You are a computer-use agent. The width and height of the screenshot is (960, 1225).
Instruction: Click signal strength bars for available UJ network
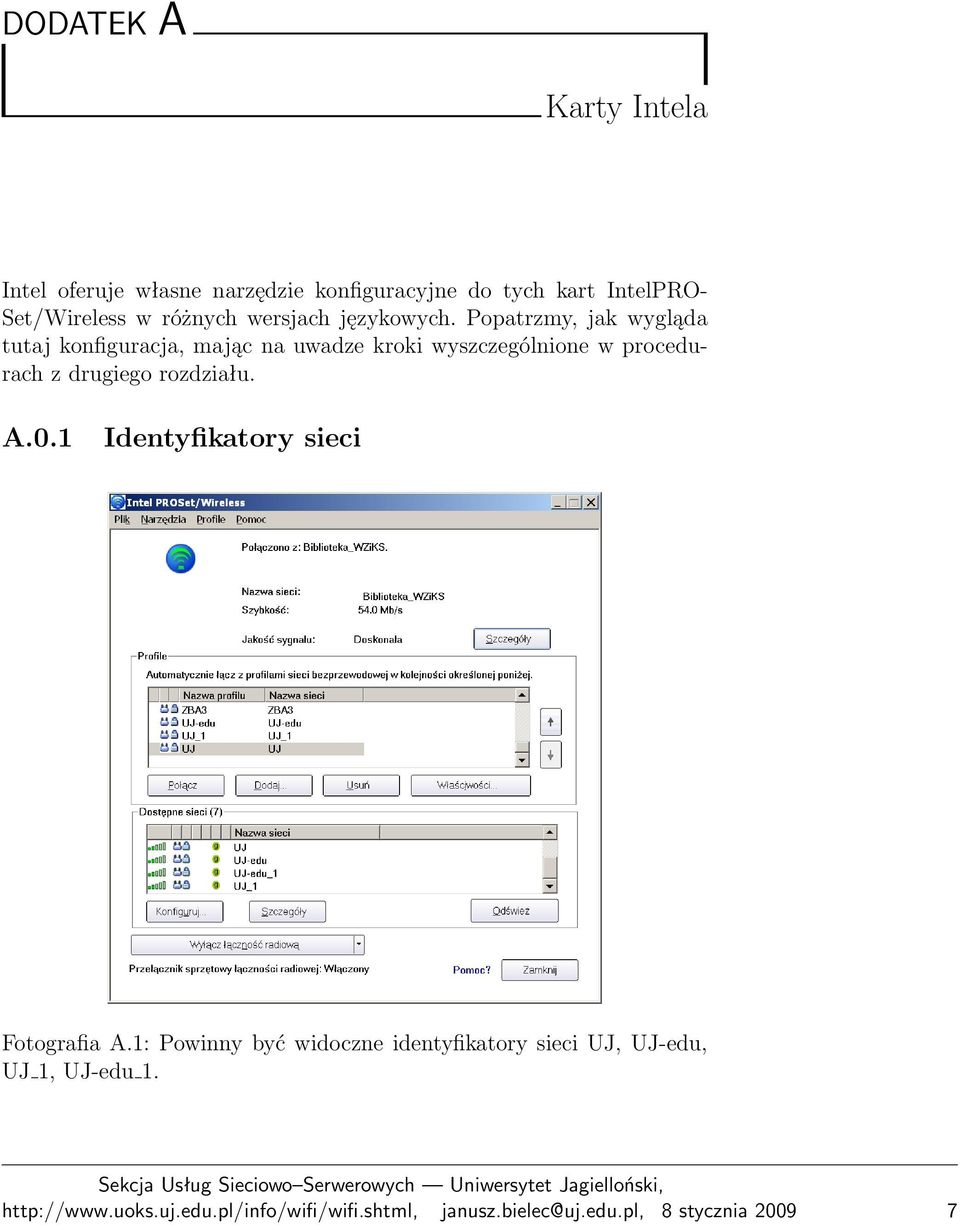tap(157, 847)
